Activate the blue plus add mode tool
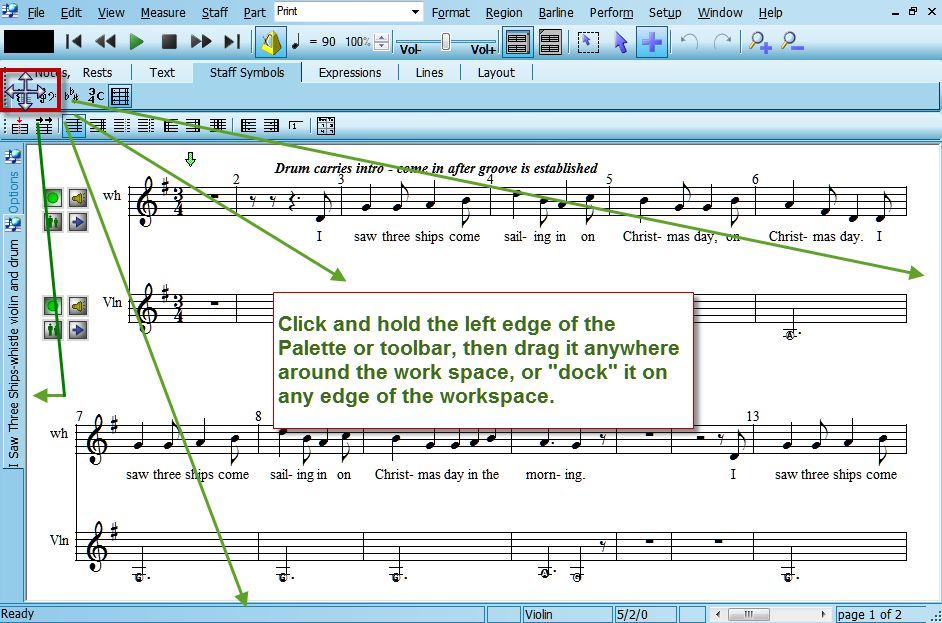 [x=652, y=42]
